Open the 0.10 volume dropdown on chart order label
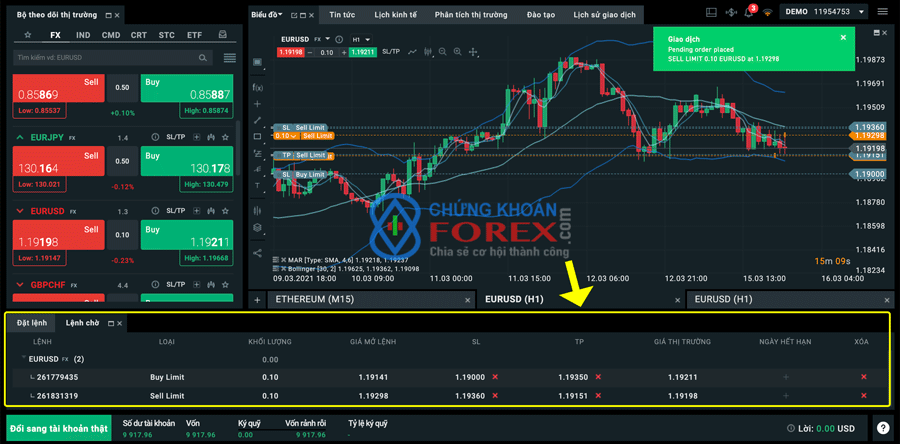The height and width of the screenshot is (444, 900). [286, 136]
